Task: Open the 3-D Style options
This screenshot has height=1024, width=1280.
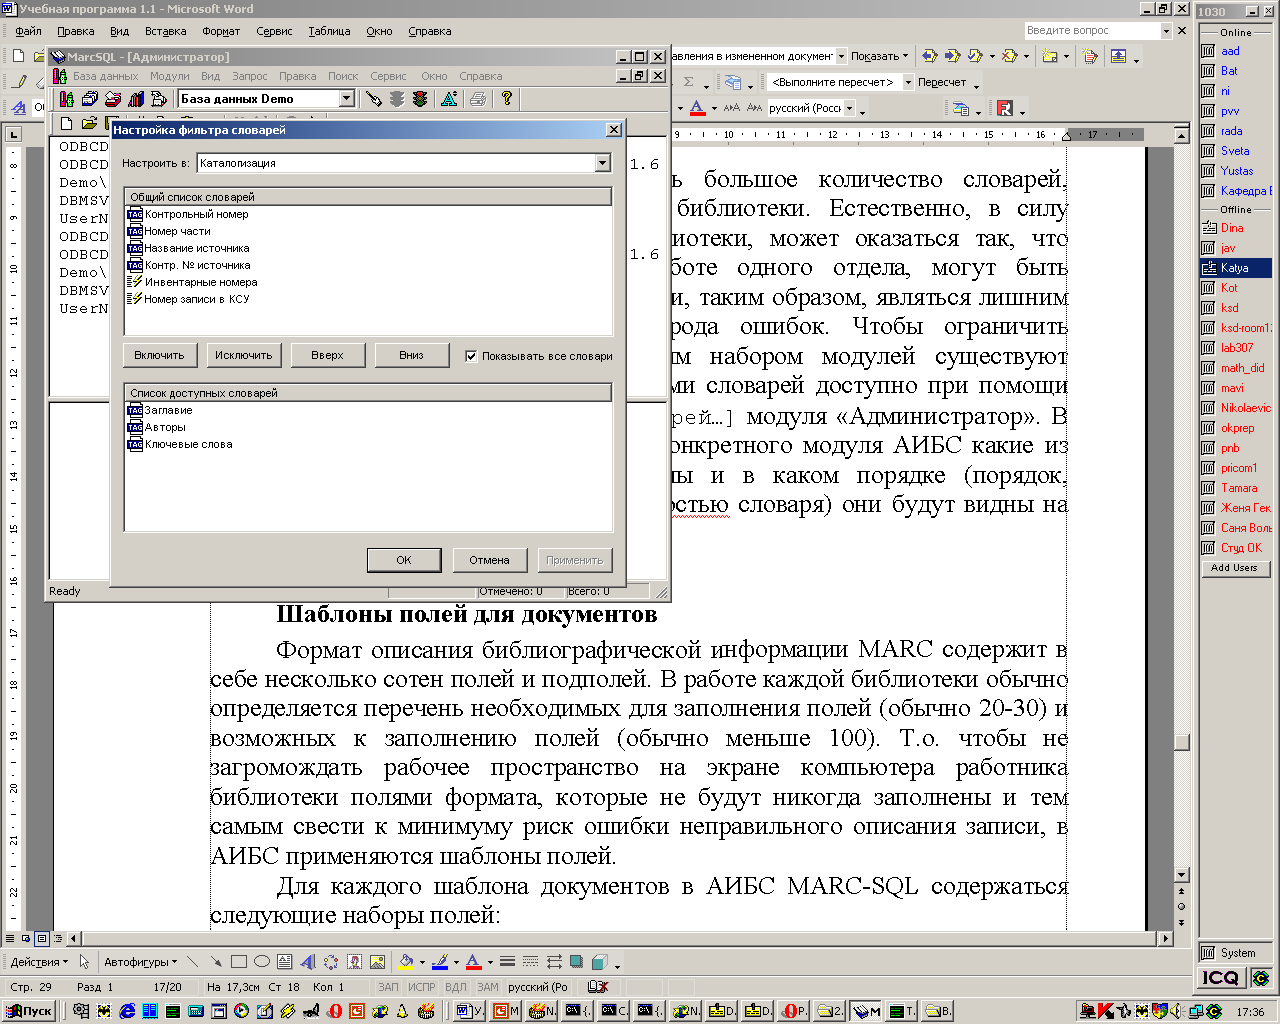Action: tap(600, 962)
